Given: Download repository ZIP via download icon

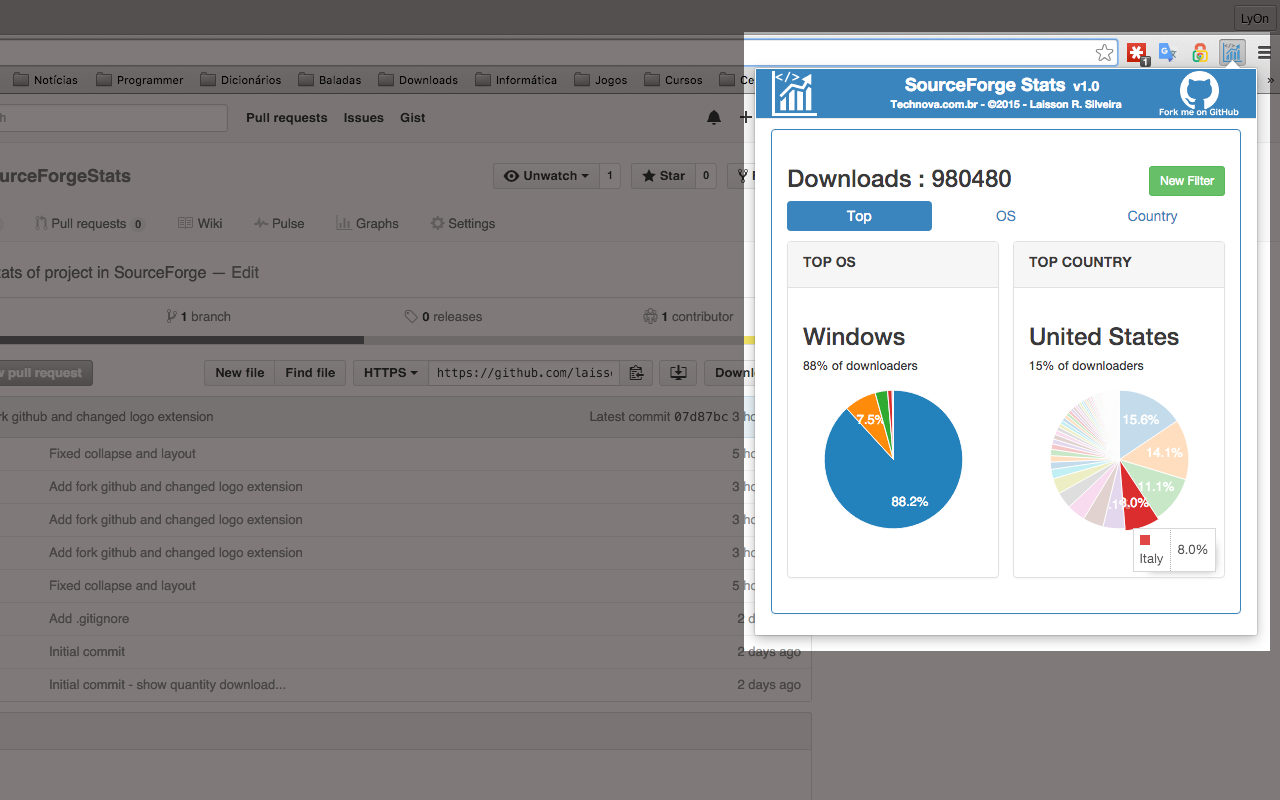Looking at the screenshot, I should coord(678,372).
